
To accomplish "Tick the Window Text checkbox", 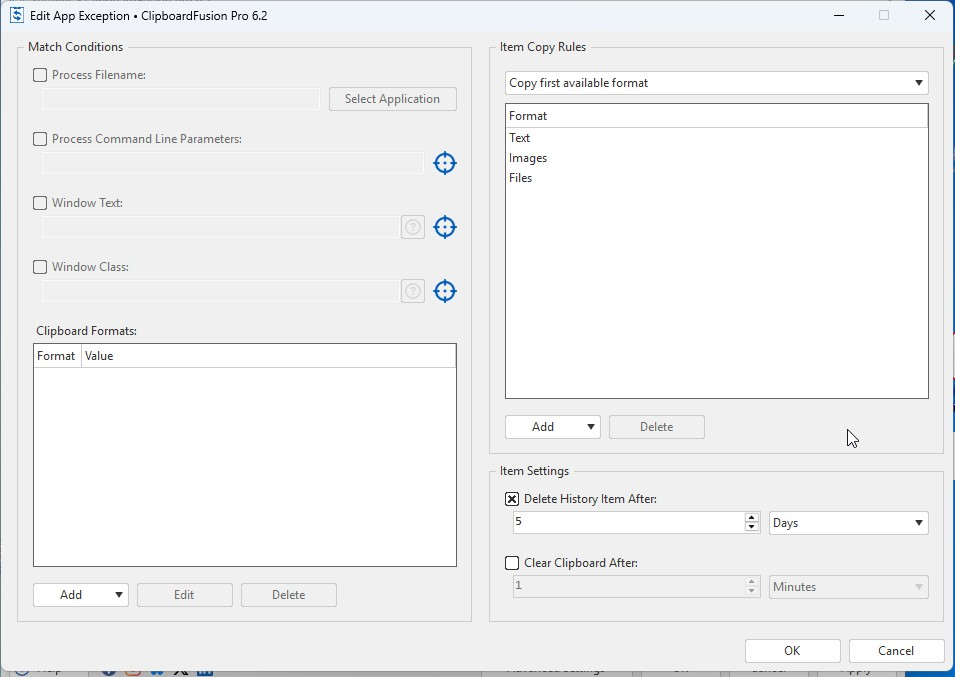I will point(40,203).
